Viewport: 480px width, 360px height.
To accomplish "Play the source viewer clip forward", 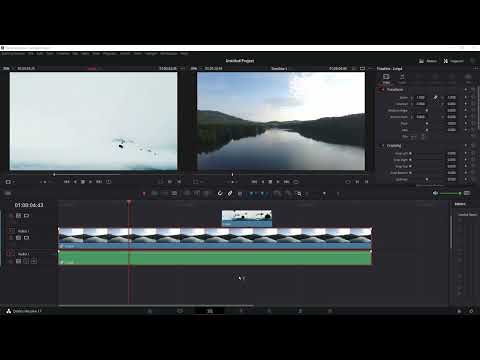I will [91, 182].
